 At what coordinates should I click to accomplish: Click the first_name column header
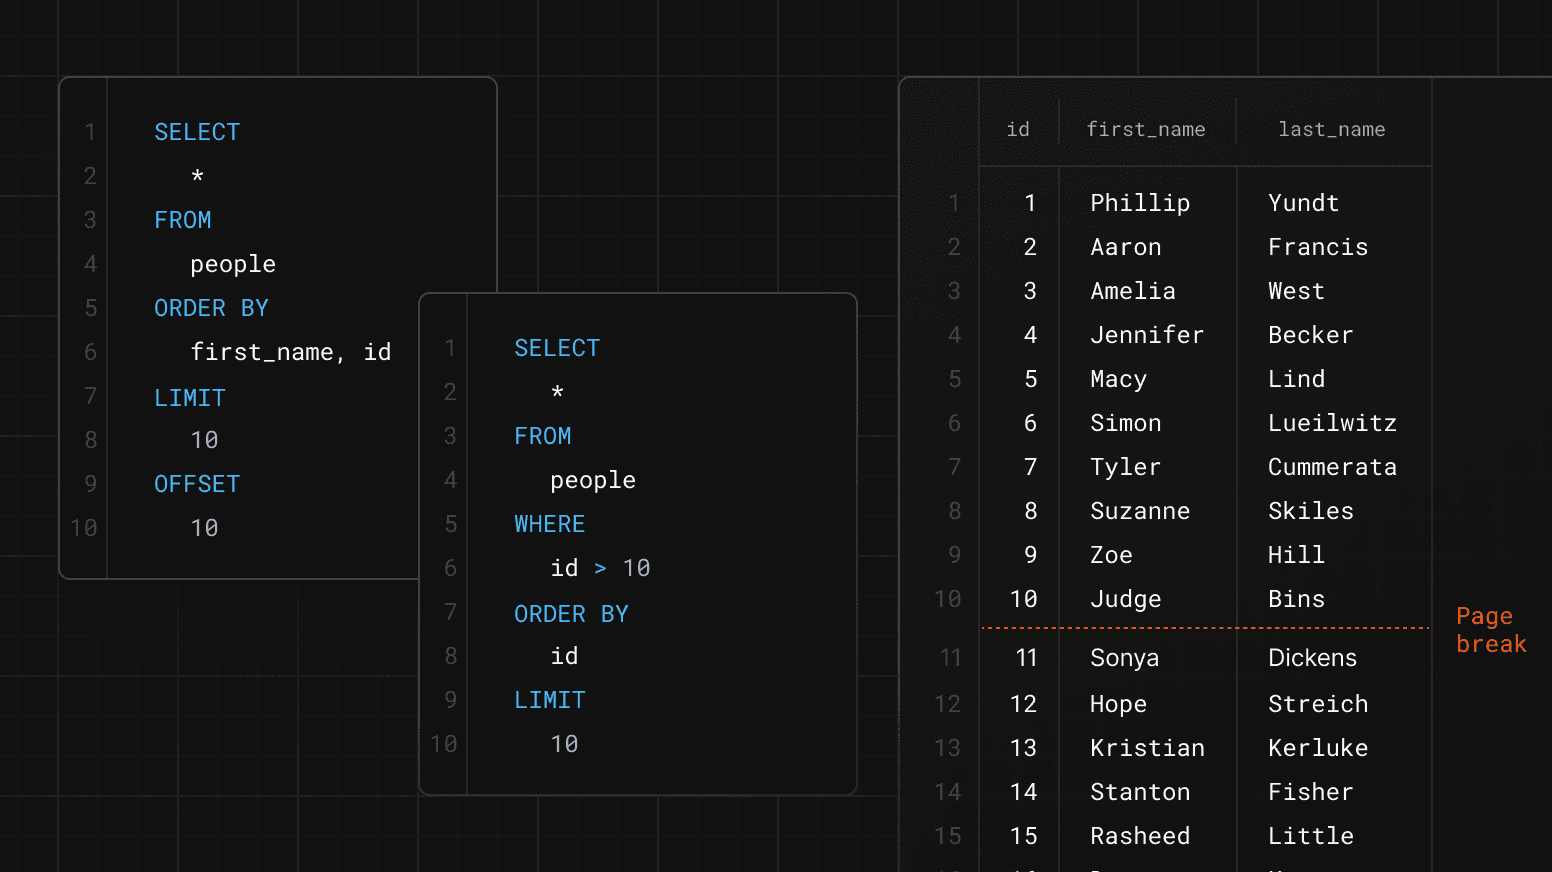[1146, 130]
